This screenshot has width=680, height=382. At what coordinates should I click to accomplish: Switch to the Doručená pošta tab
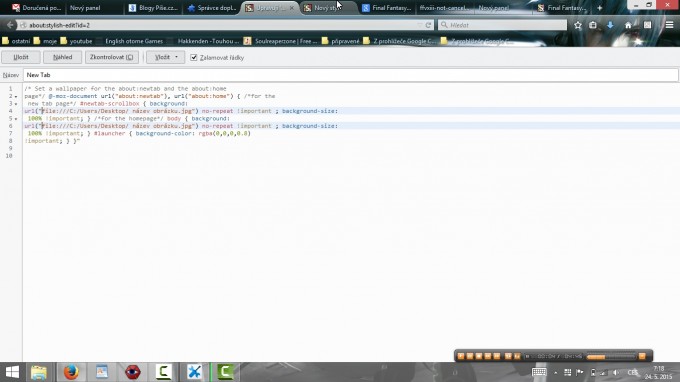pos(37,8)
